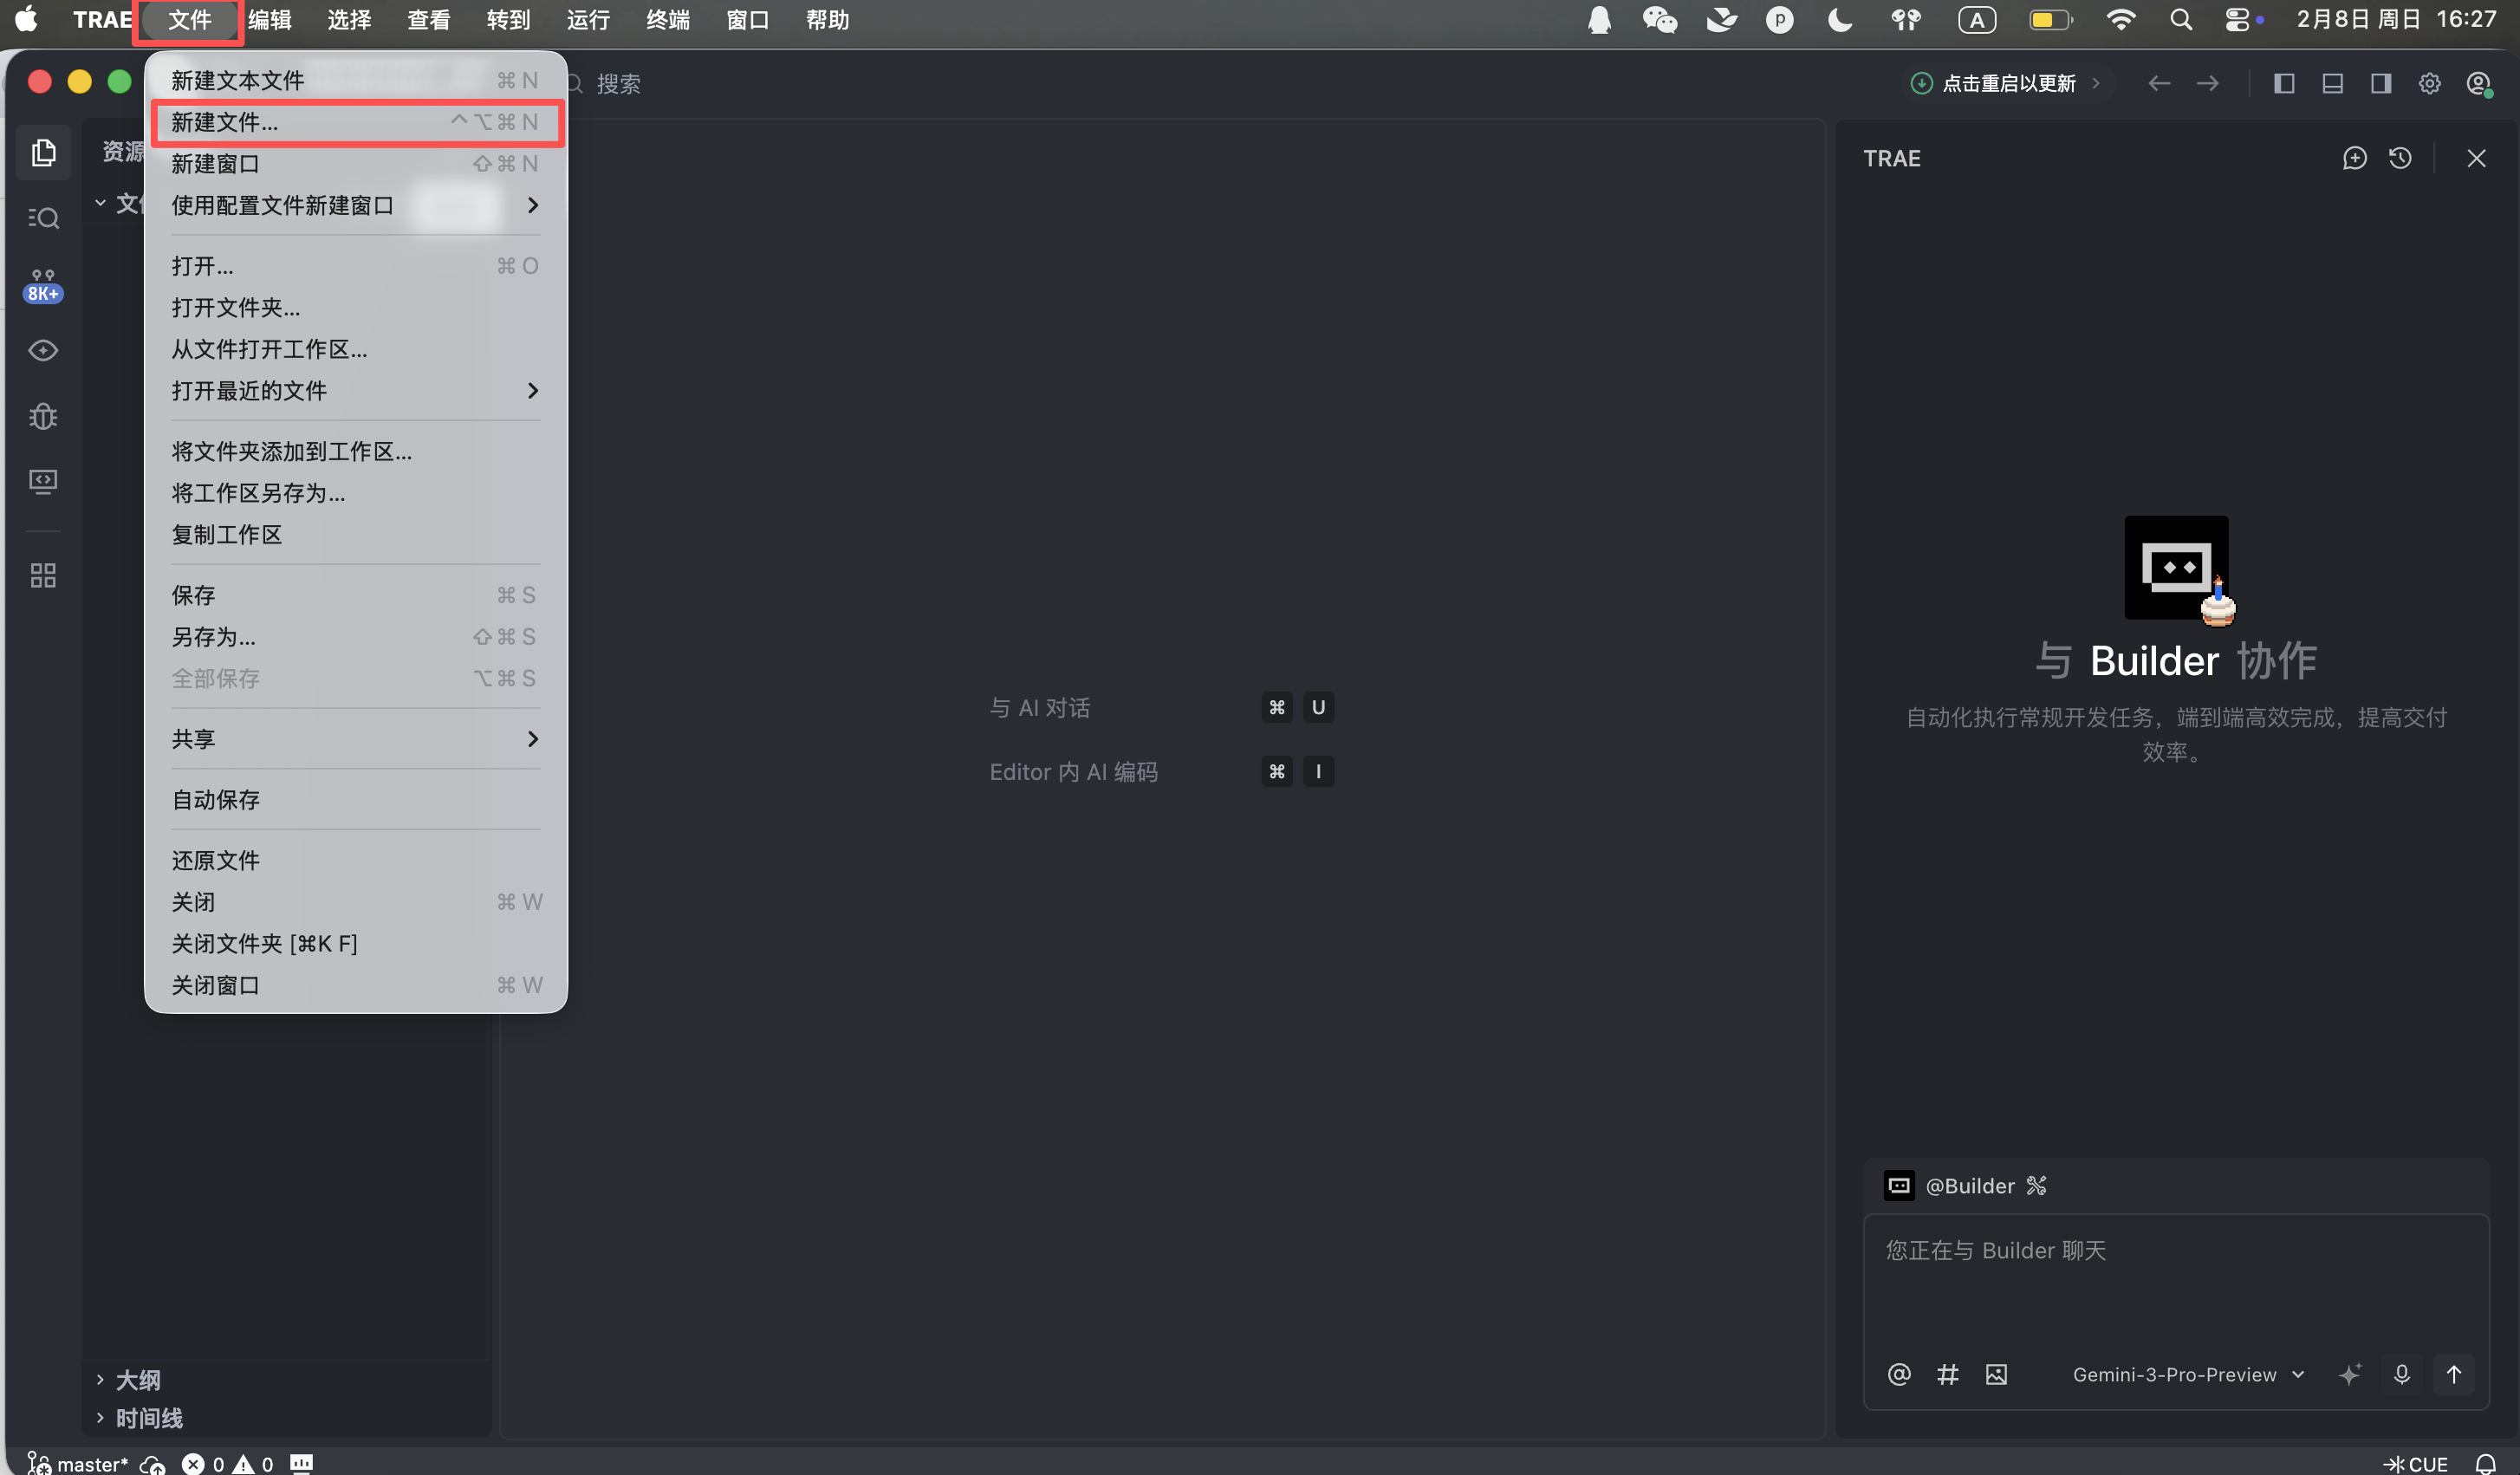Open the Run and Debug bug icon
The image size is (2520, 1475).
click(43, 416)
